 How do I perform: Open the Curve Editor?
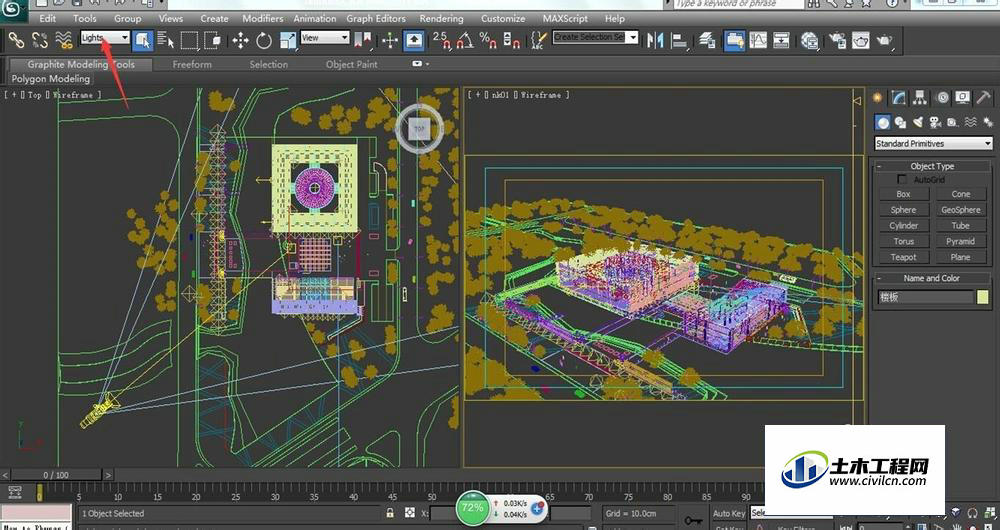758,40
